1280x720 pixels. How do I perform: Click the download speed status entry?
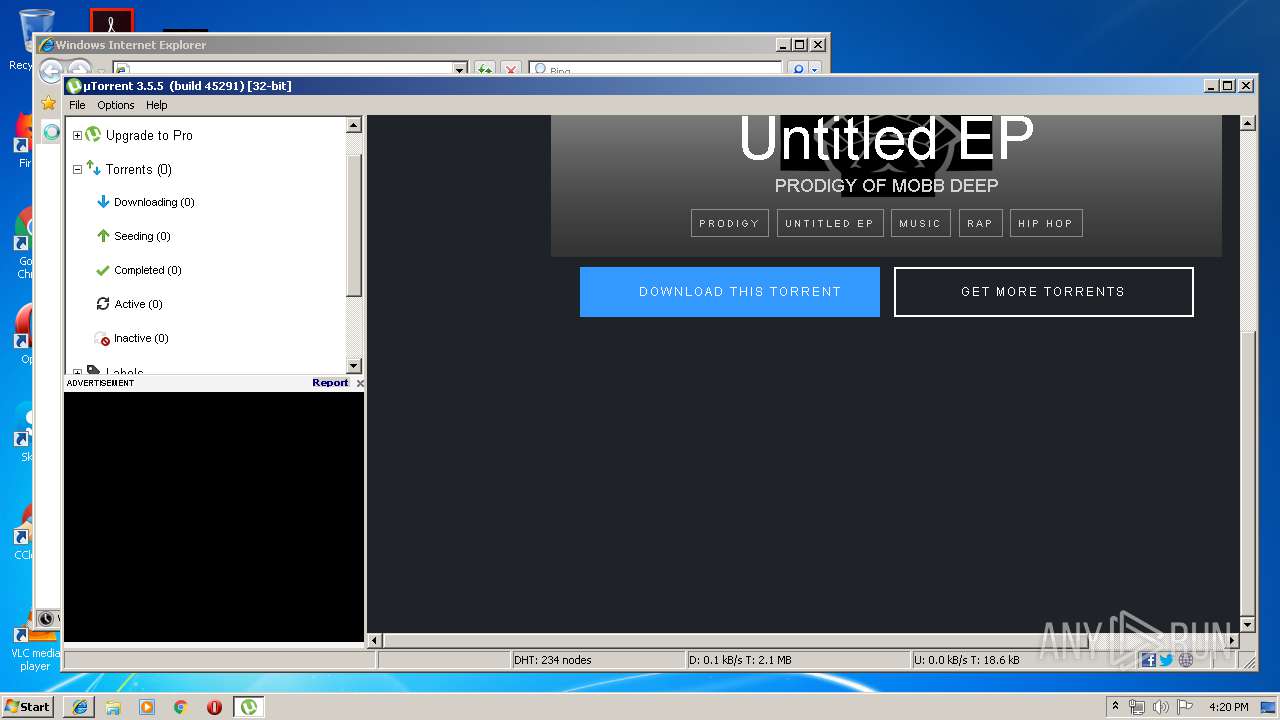741,660
